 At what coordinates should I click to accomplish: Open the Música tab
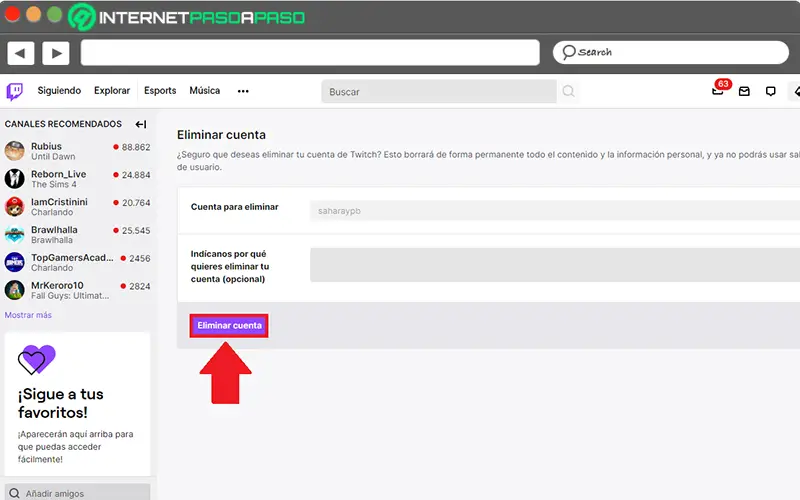pyautogui.click(x=205, y=91)
